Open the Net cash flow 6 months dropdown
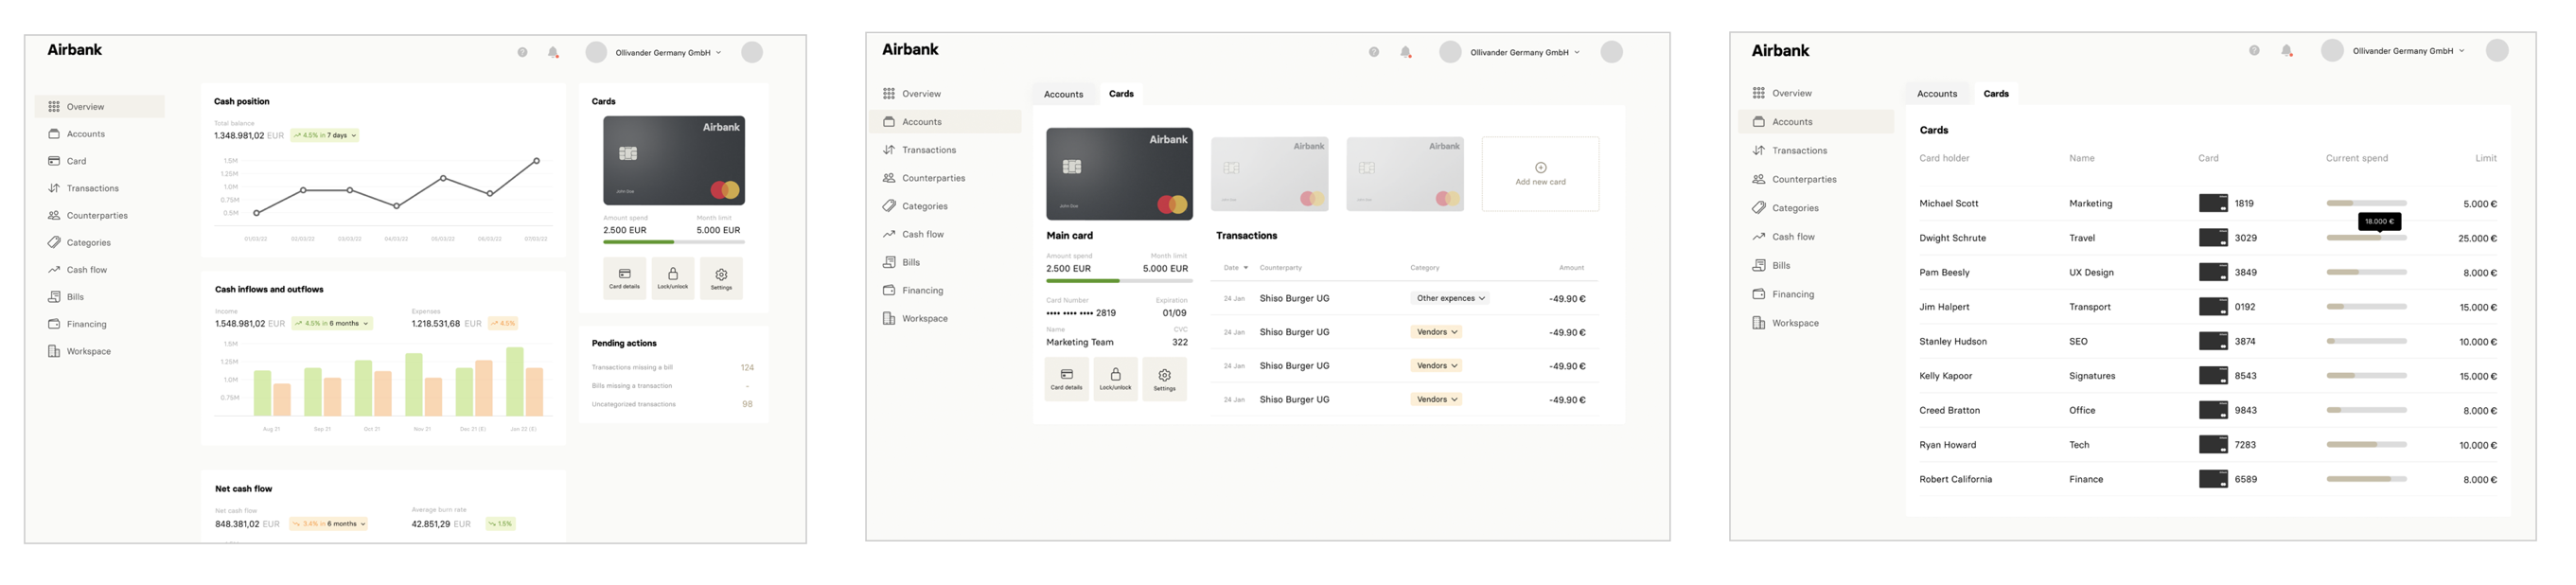The width and height of the screenshot is (2576, 585). coord(329,524)
